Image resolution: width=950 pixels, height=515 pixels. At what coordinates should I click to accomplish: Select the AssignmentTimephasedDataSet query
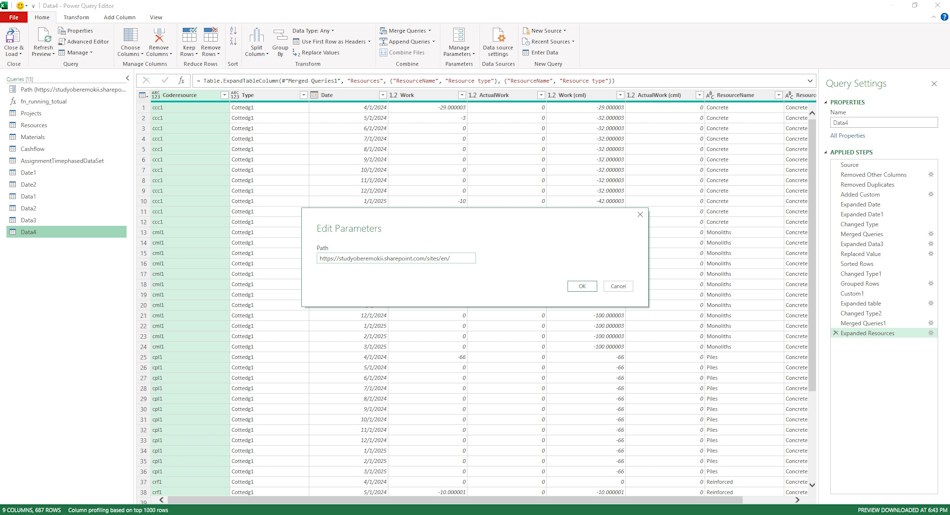pyautogui.click(x=66, y=161)
